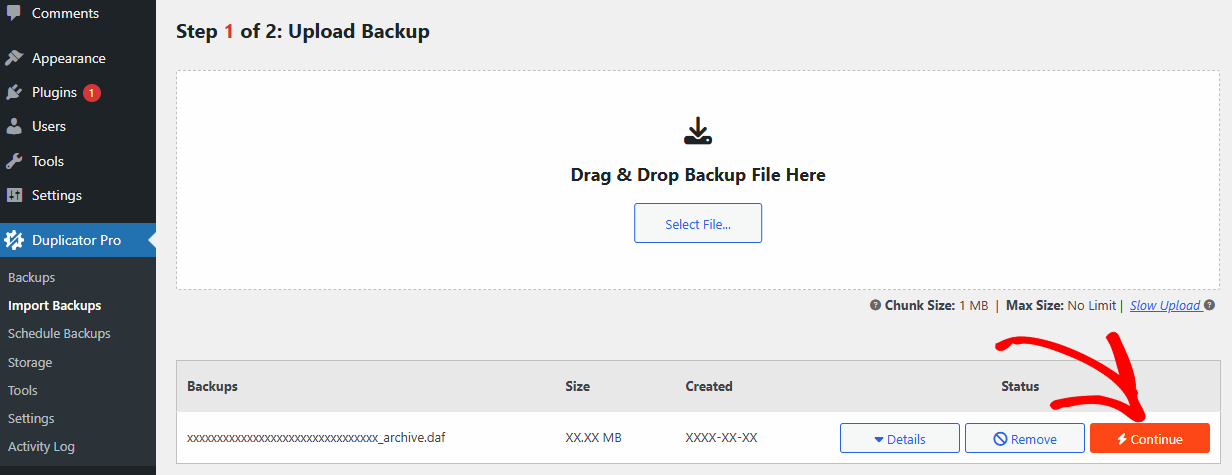Expand backup Details dropdown

click(x=899, y=439)
